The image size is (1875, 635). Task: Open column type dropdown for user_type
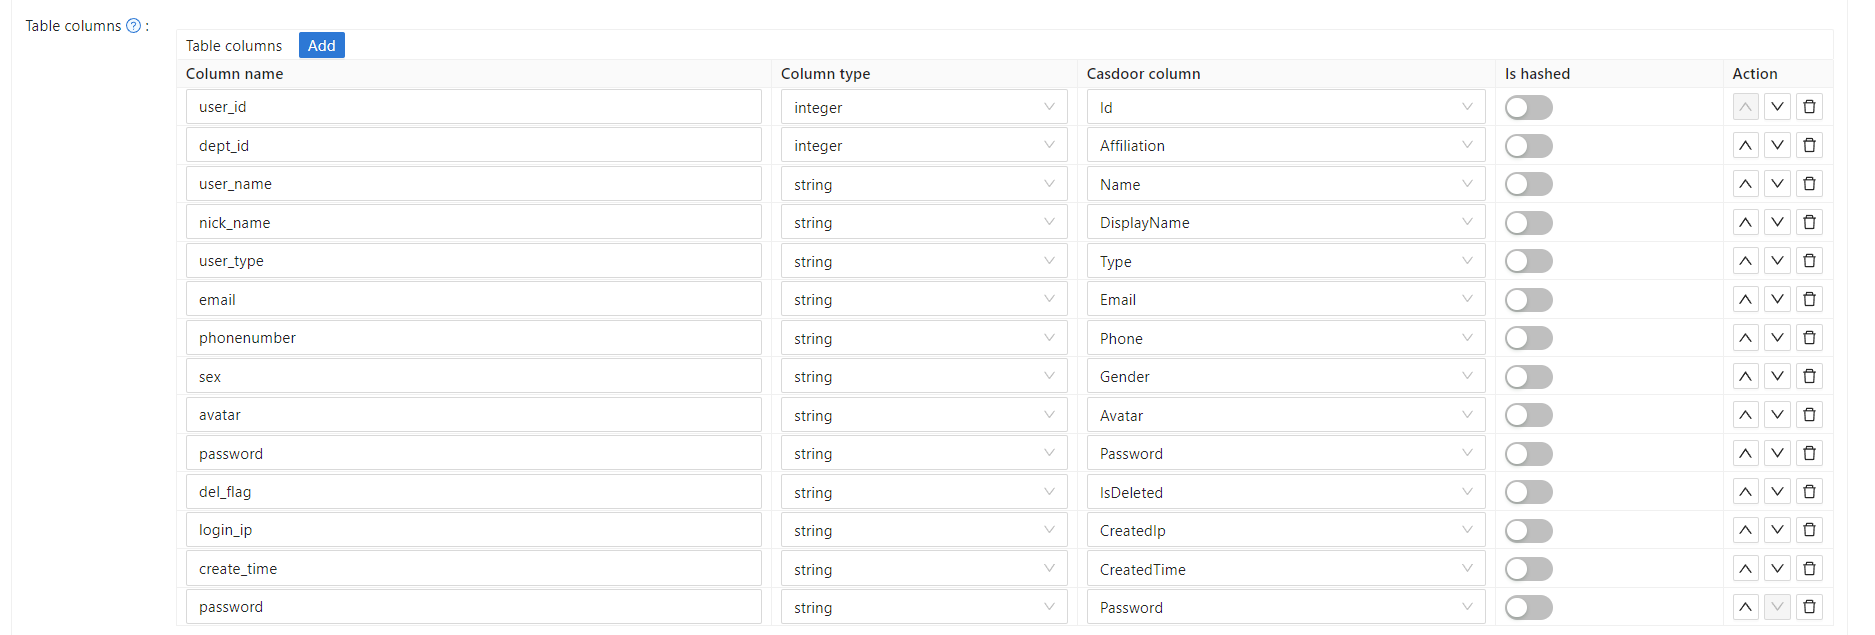923,262
